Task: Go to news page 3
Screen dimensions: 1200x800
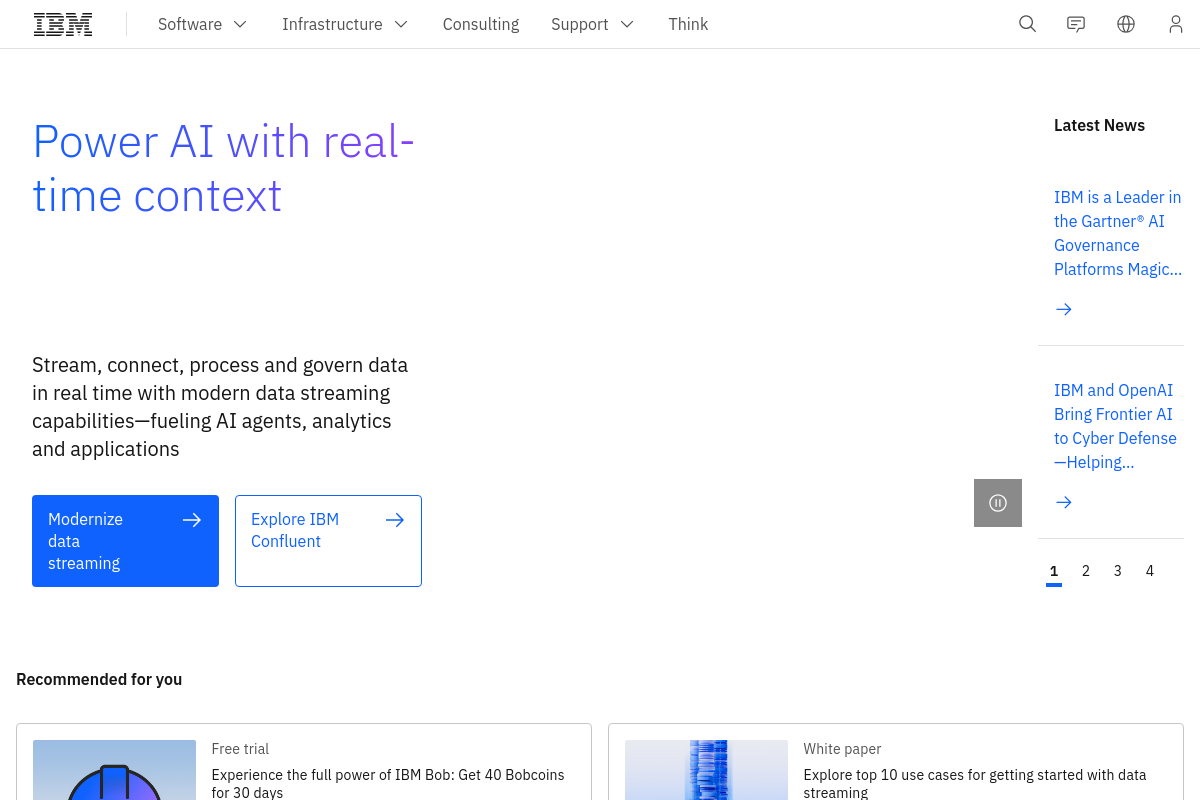Action: [x=1118, y=571]
